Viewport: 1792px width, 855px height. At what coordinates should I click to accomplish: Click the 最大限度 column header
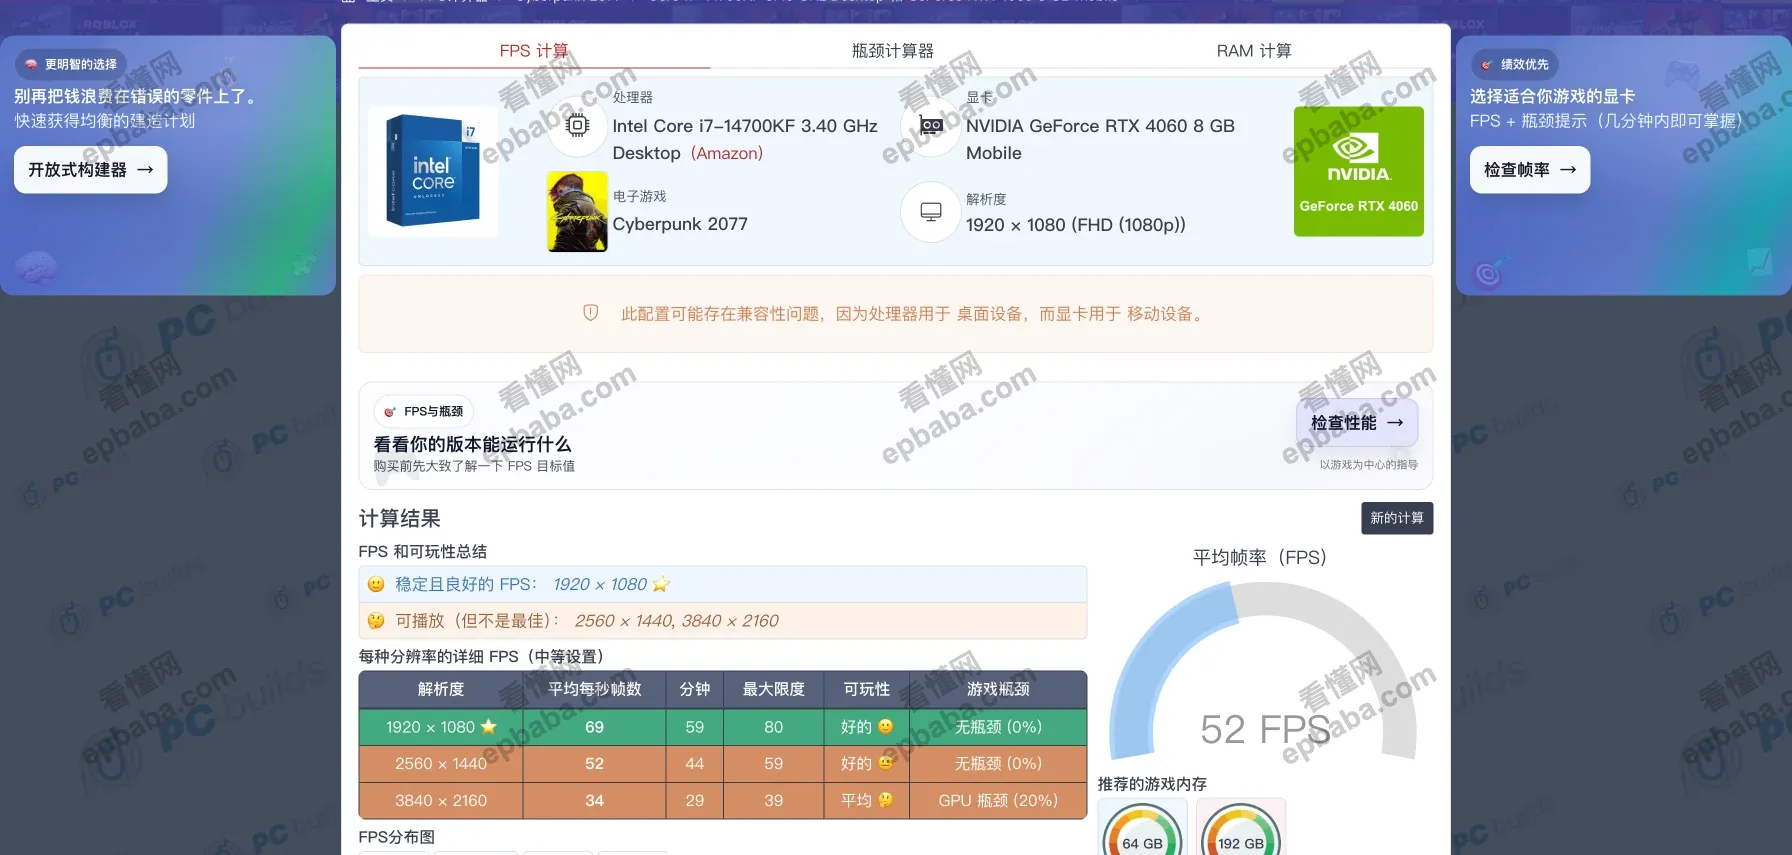click(x=774, y=689)
